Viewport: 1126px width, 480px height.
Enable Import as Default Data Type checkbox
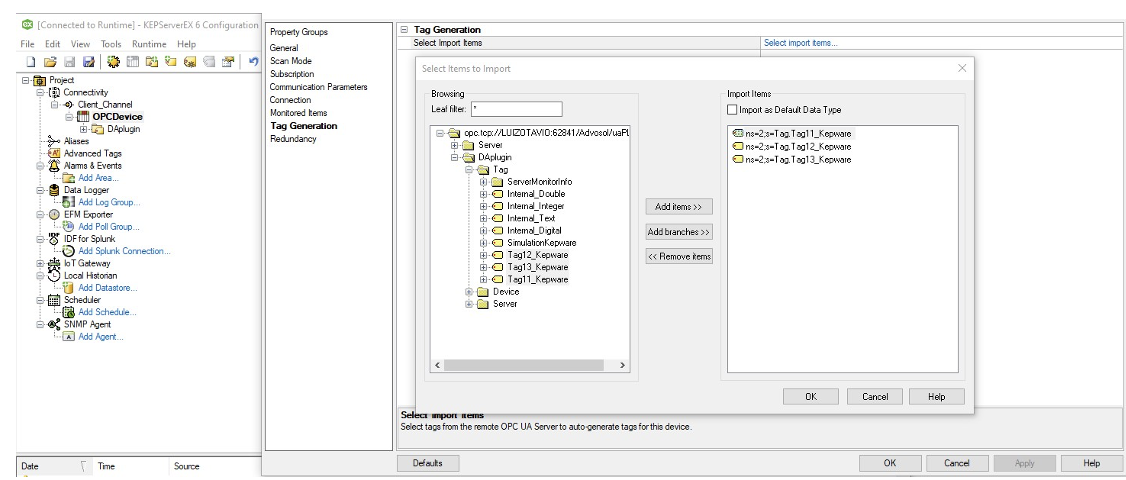click(x=732, y=110)
